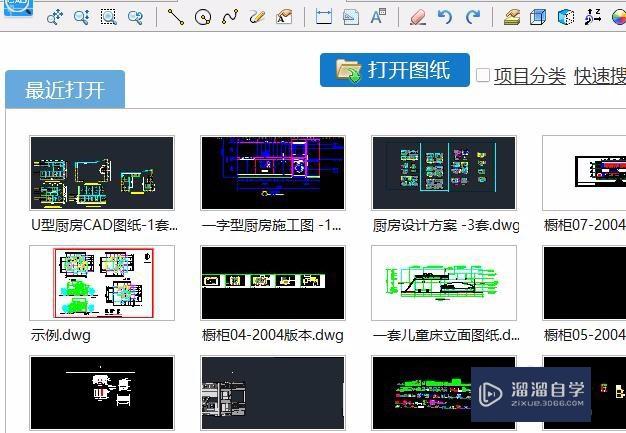This screenshot has width=626, height=433.
Task: Select the Curve polyline tool
Action: 230,17
